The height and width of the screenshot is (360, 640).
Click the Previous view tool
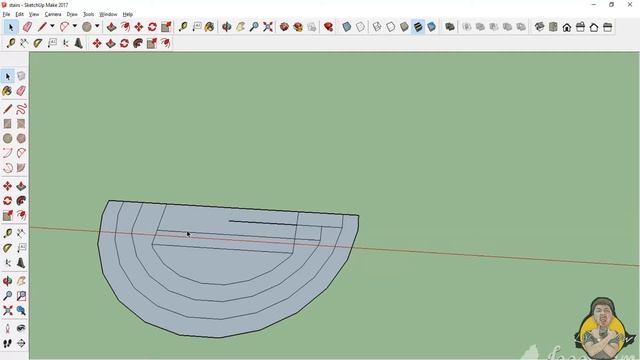21,311
